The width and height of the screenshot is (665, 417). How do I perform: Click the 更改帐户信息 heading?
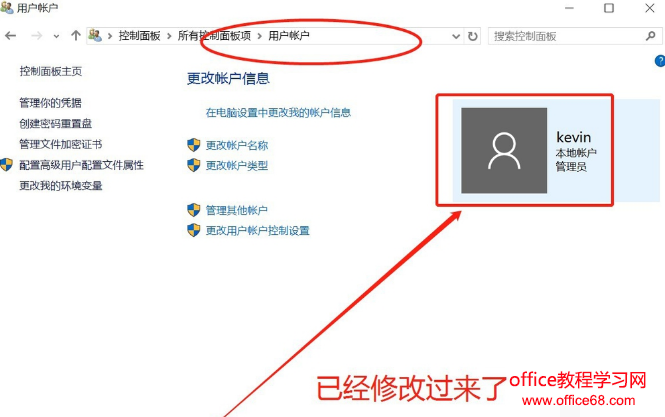(x=228, y=78)
